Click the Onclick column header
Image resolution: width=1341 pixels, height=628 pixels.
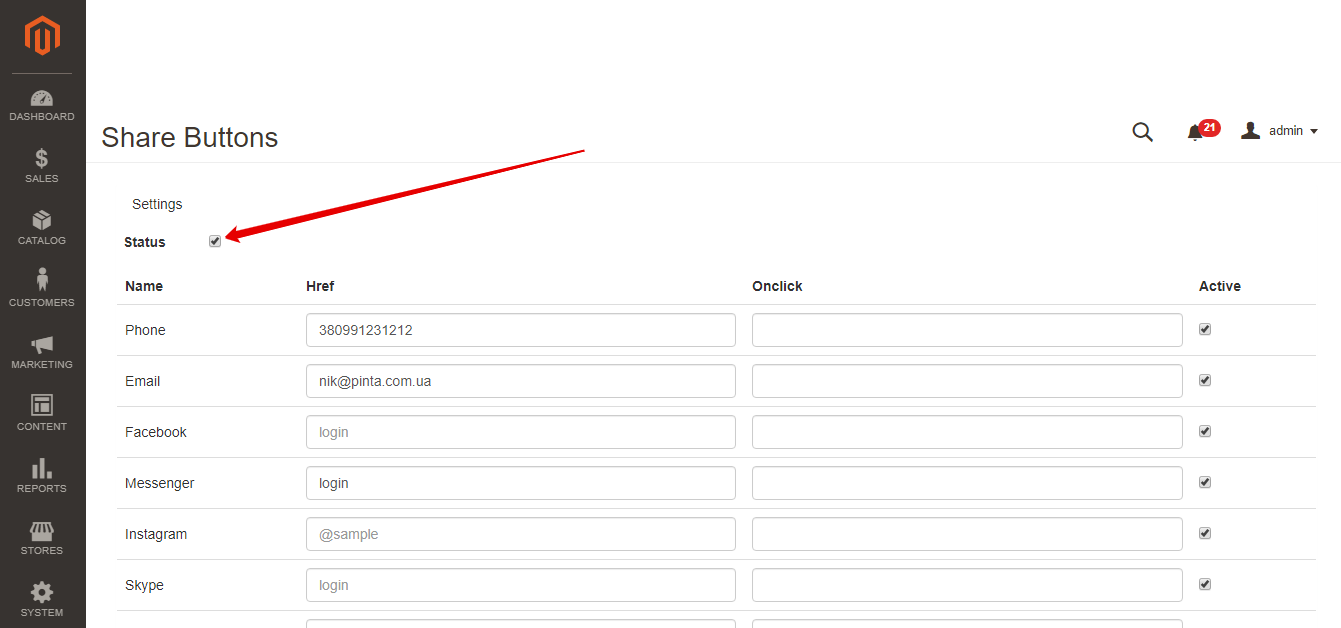(777, 286)
